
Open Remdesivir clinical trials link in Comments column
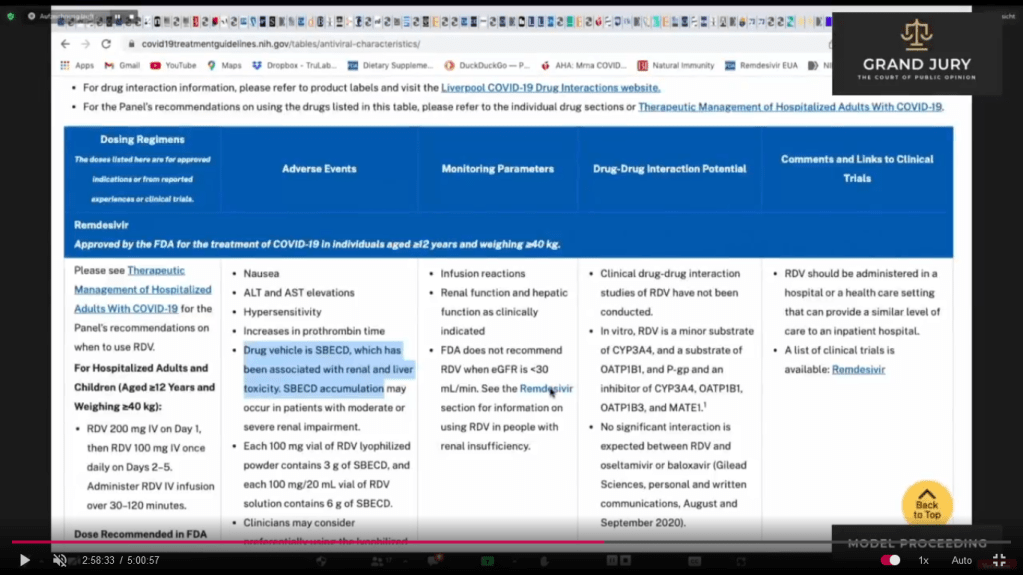coord(858,370)
